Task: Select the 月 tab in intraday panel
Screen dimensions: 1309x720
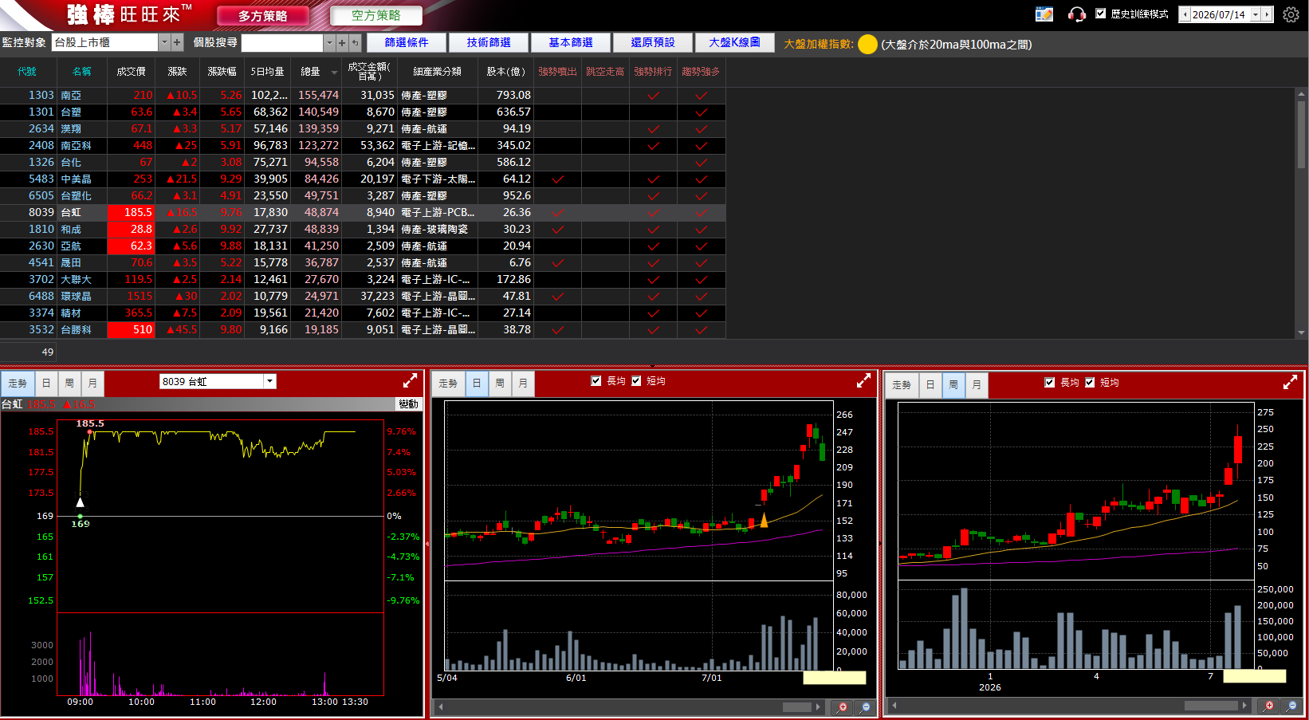Action: pos(92,383)
